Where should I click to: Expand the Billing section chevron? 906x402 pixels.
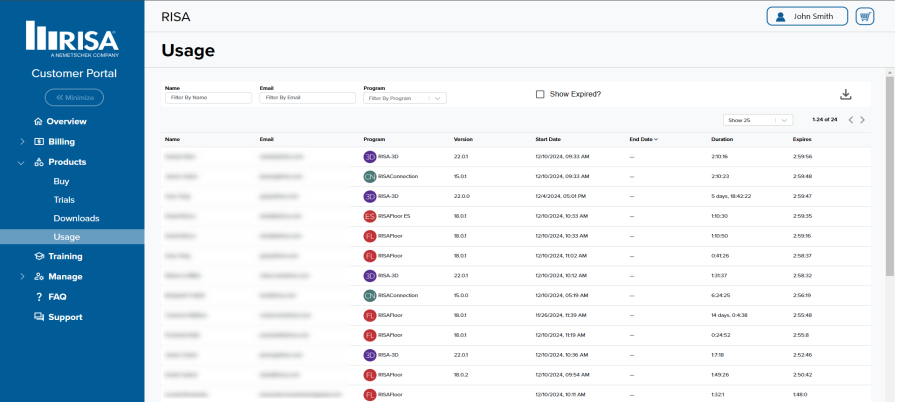[22, 142]
